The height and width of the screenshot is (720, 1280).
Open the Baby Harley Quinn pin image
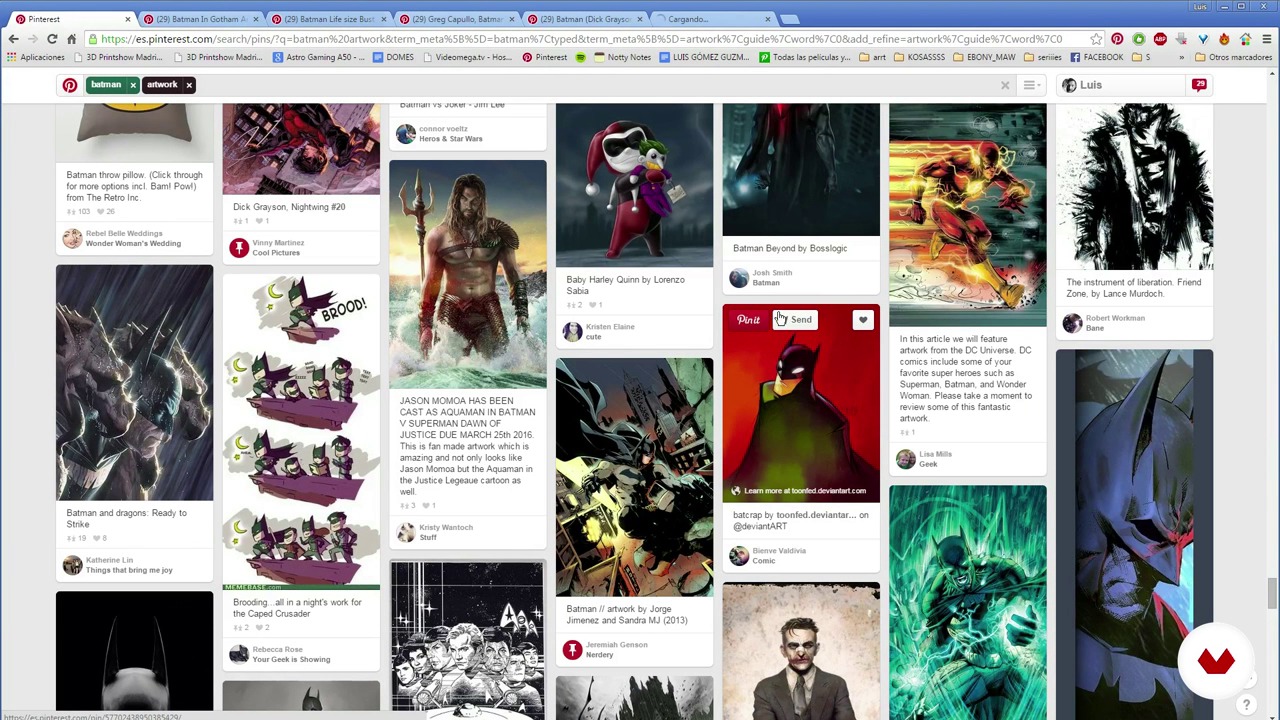(634, 185)
